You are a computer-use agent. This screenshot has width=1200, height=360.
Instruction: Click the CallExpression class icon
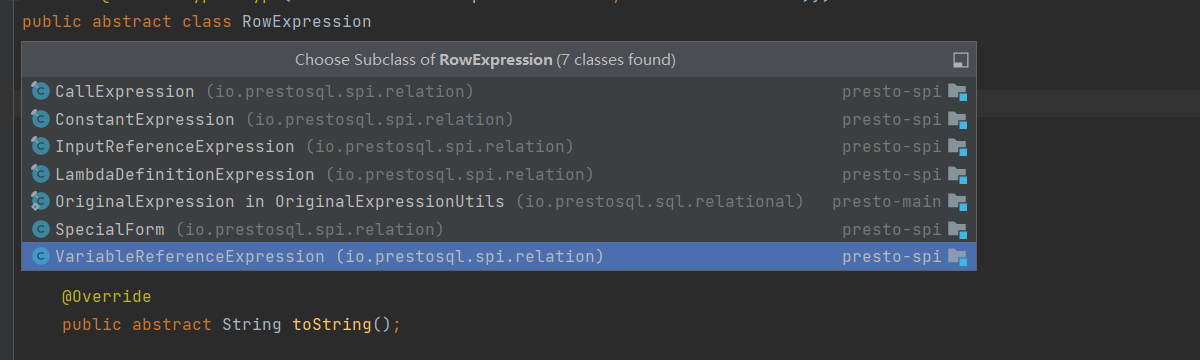coord(40,92)
